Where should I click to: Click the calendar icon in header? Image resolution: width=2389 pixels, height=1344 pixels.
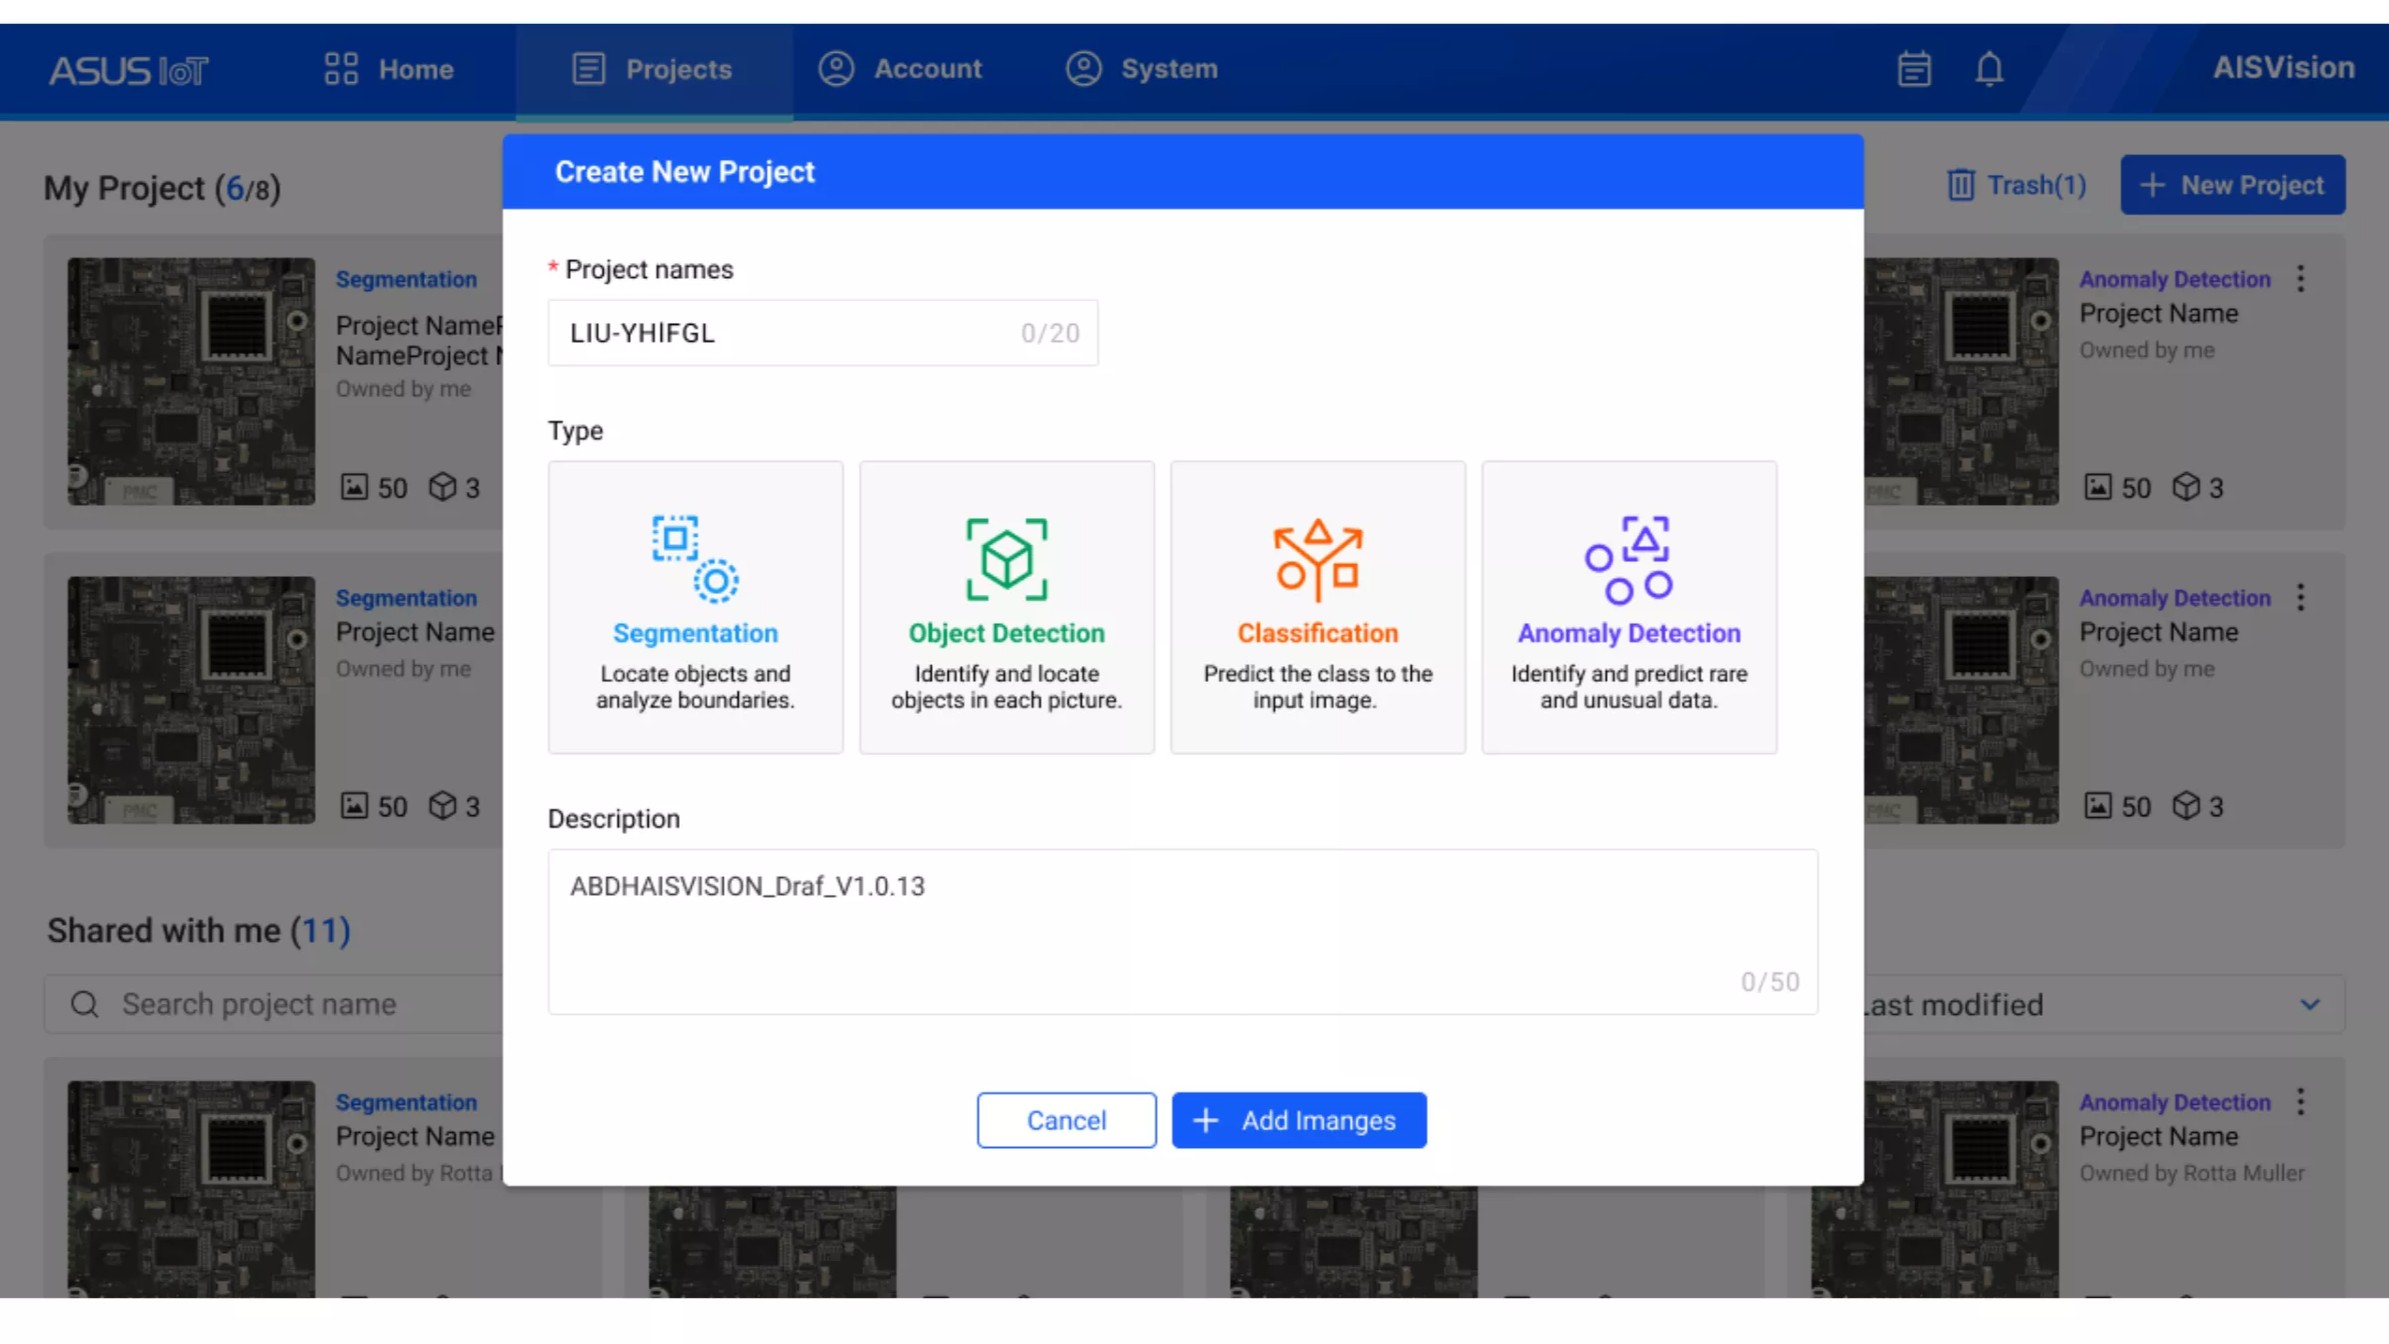pos(1913,69)
